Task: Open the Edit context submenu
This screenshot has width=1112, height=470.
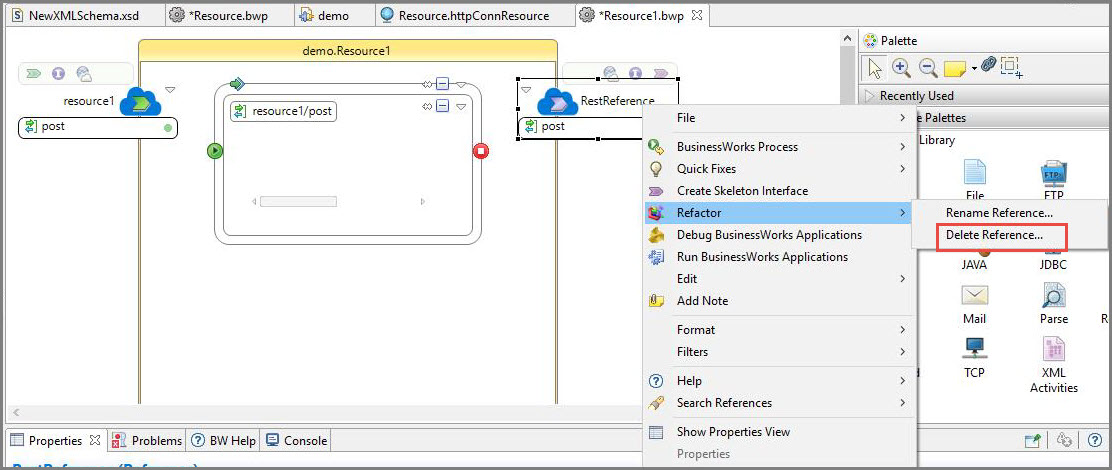Action: tap(779, 279)
